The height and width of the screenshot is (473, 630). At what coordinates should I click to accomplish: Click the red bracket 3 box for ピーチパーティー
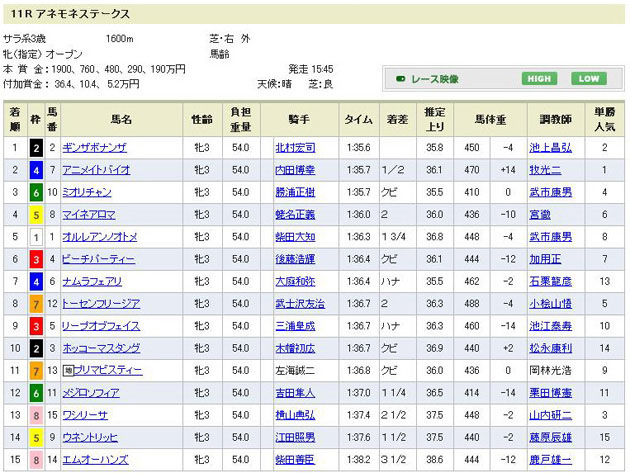point(36,259)
